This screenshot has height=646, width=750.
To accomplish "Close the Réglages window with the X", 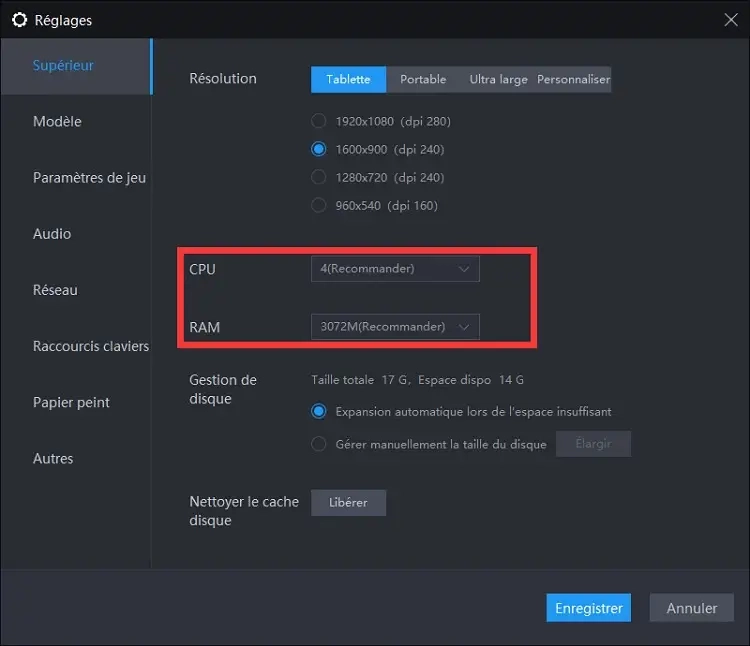I will coord(731,18).
